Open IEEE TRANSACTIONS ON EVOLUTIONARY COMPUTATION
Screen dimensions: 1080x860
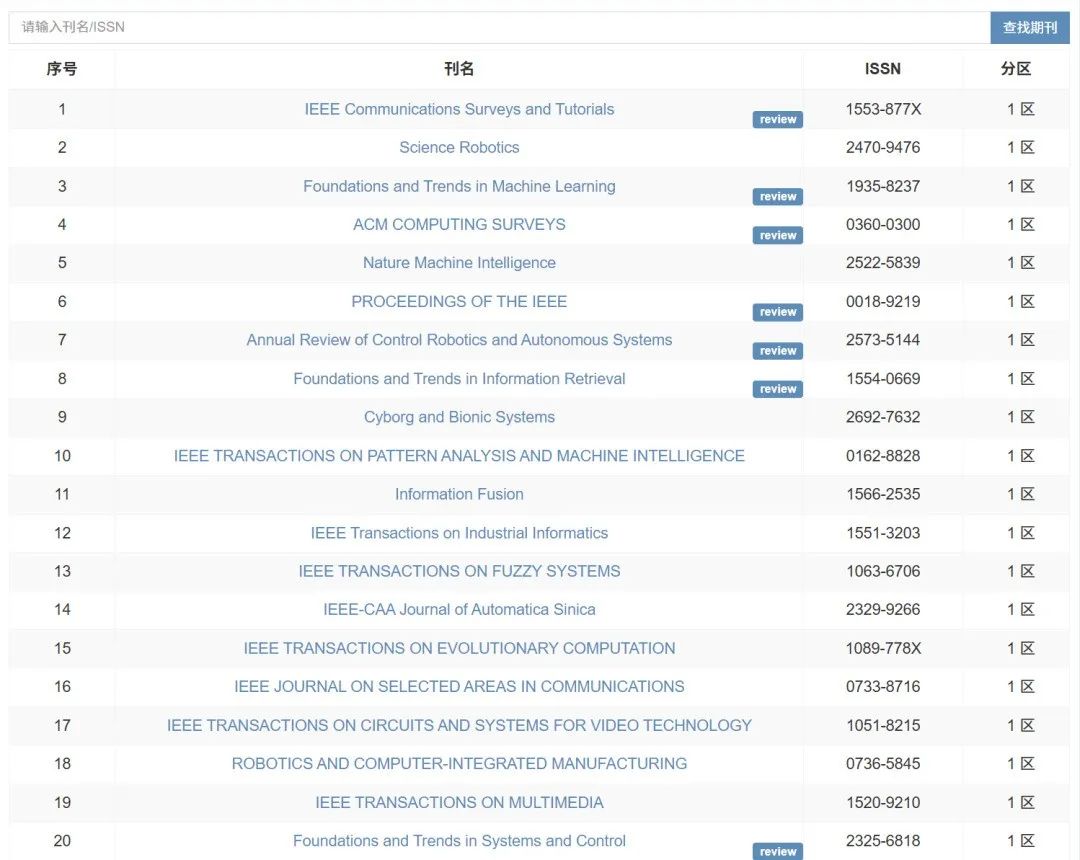[x=459, y=648]
